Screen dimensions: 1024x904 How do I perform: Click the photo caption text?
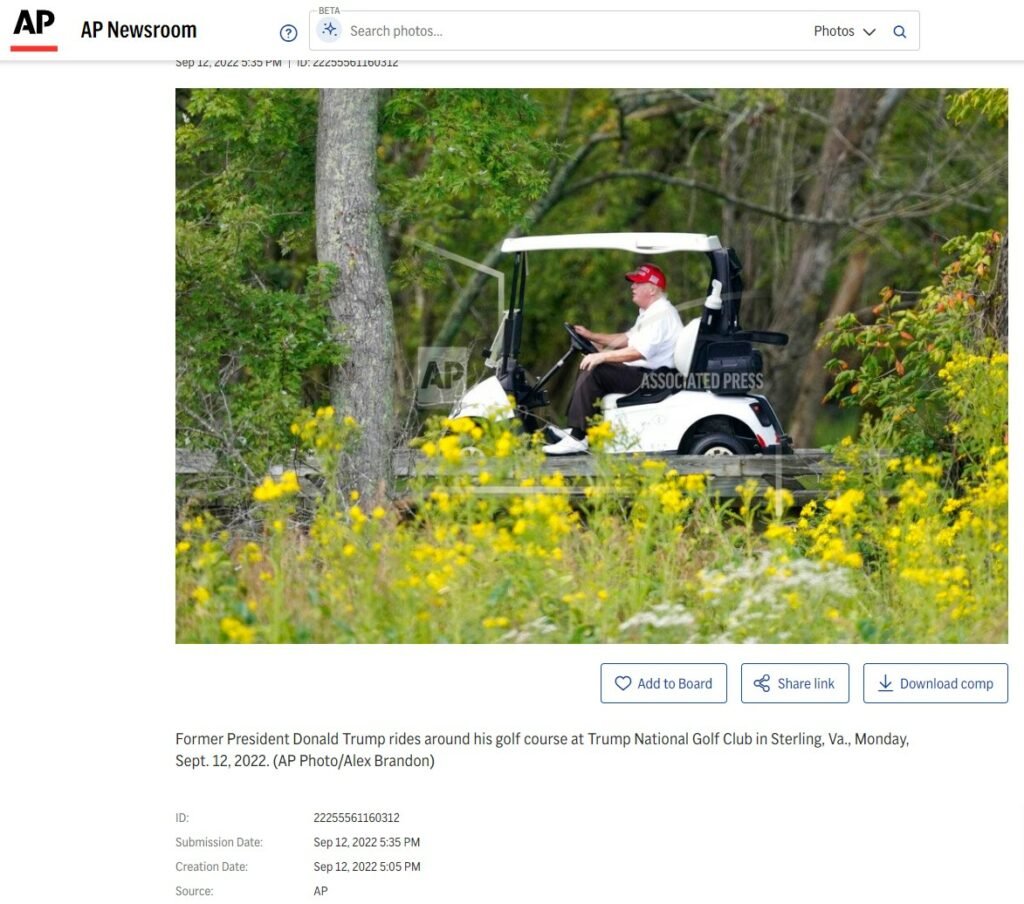(542, 749)
